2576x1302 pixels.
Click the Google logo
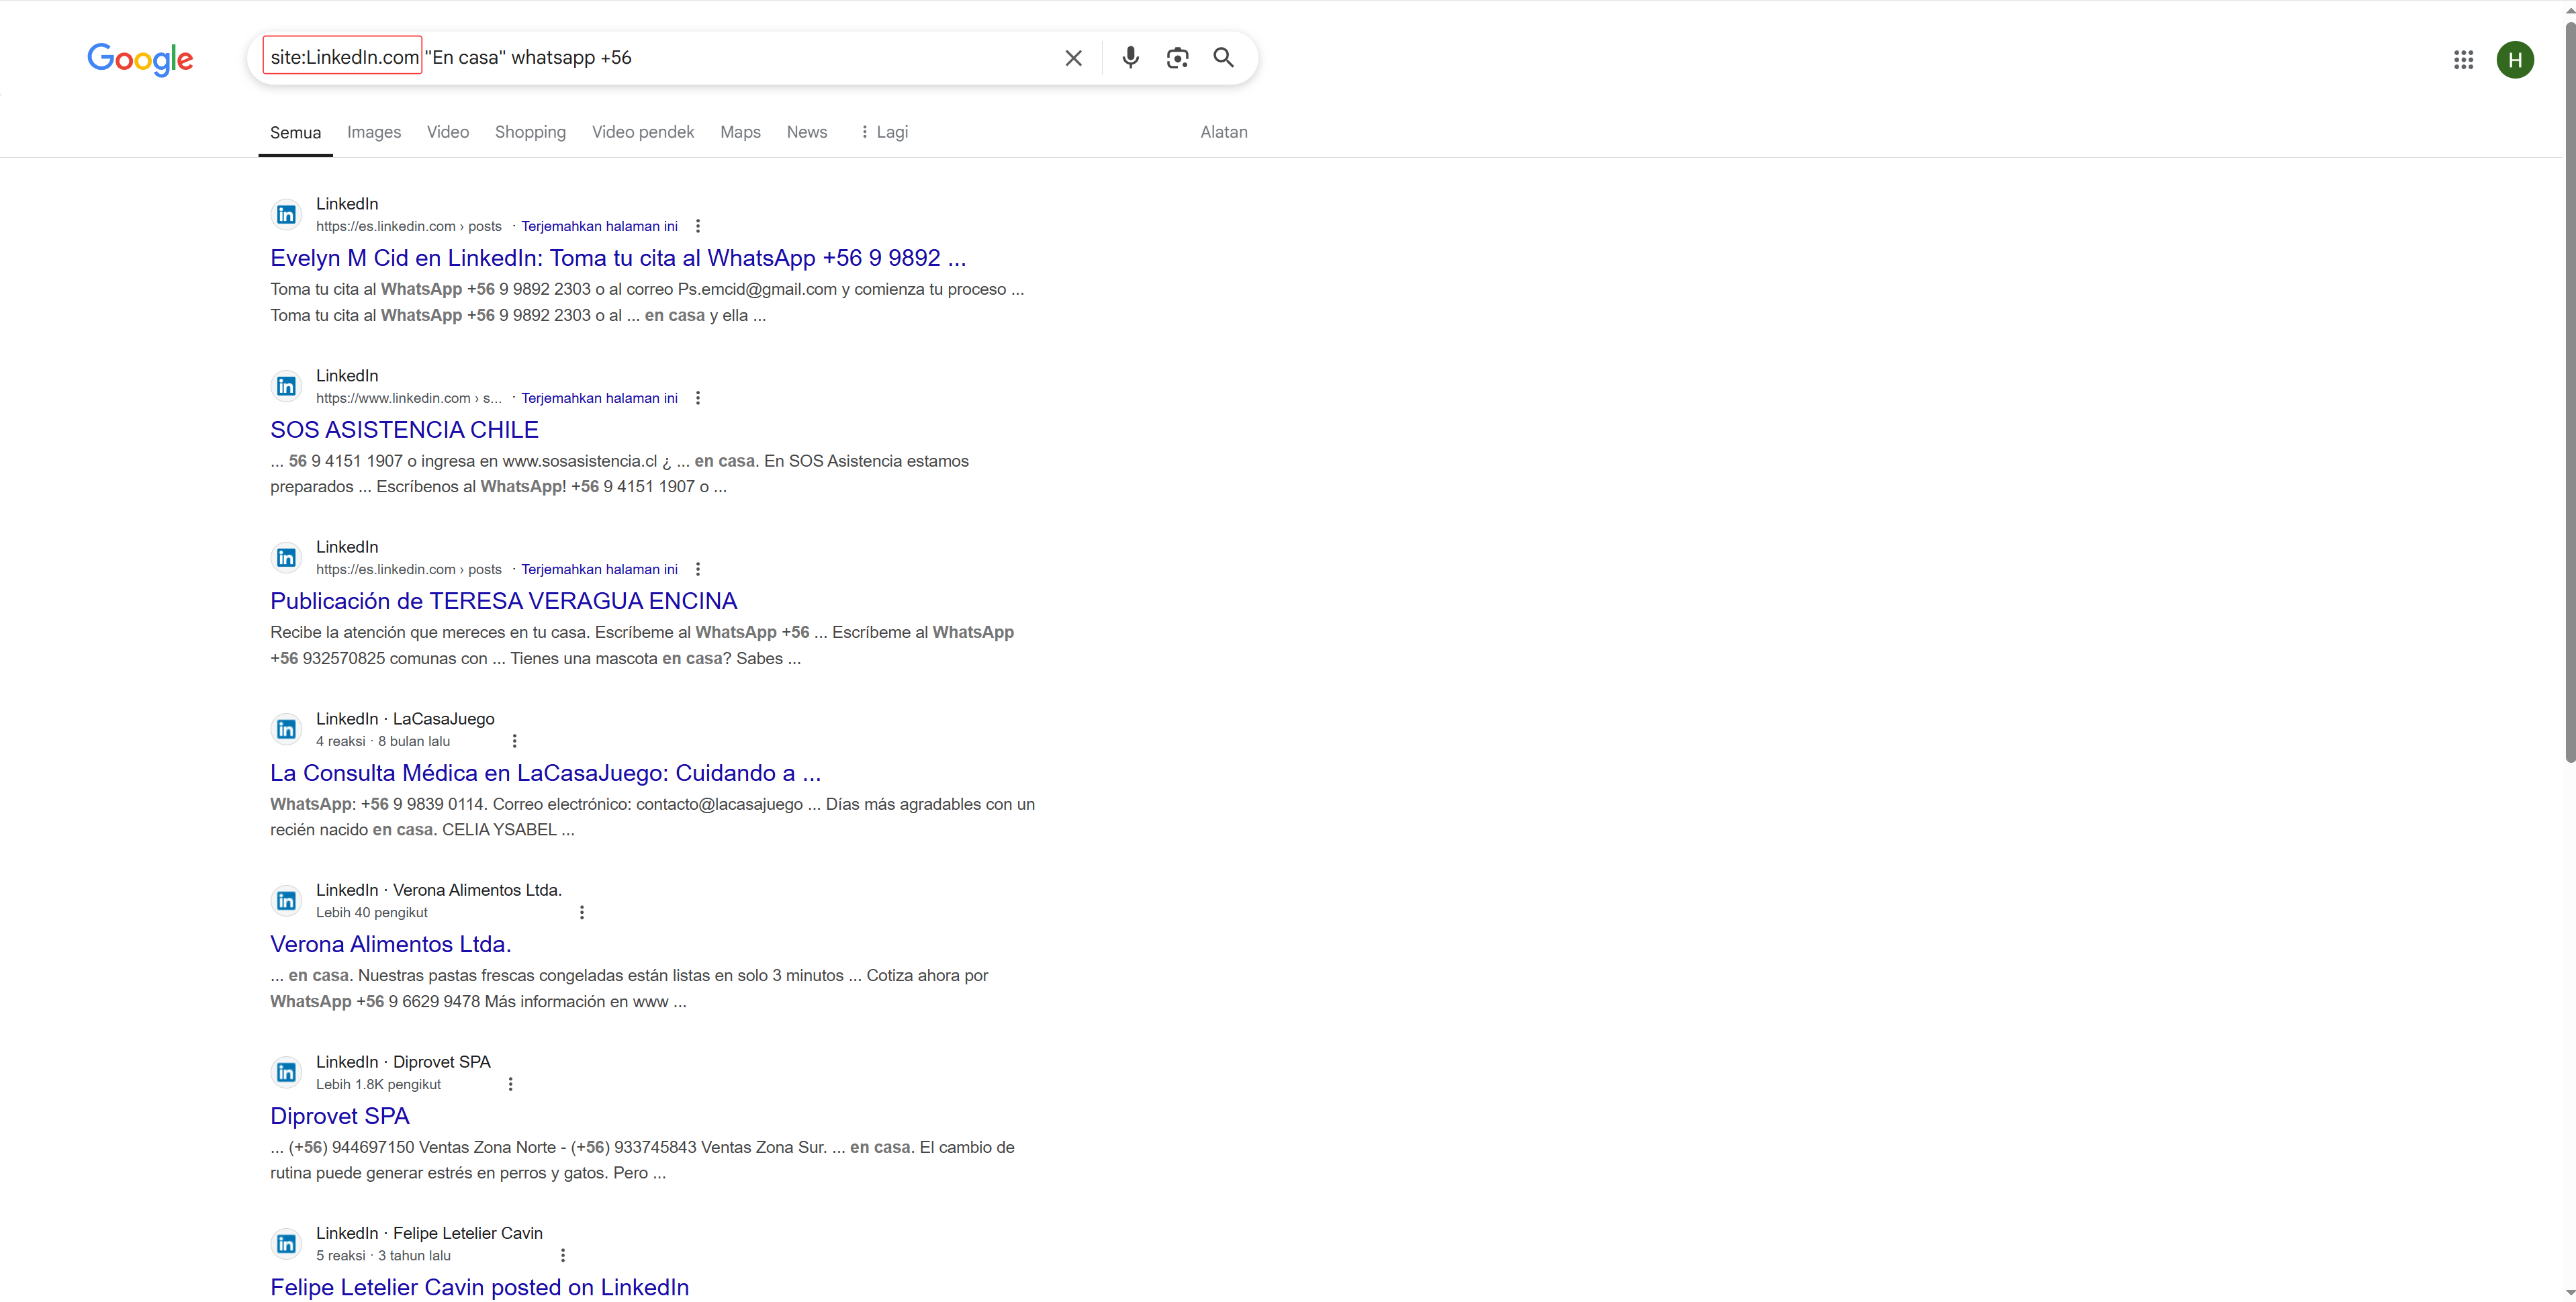tap(140, 59)
